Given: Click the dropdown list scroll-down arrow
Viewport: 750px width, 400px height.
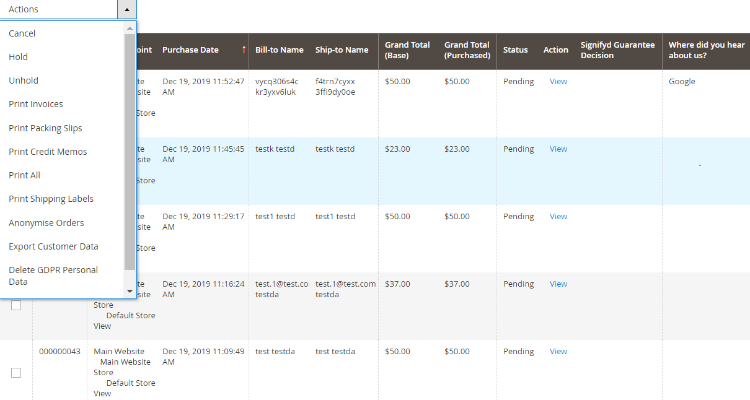Looking at the screenshot, I should pos(130,291).
